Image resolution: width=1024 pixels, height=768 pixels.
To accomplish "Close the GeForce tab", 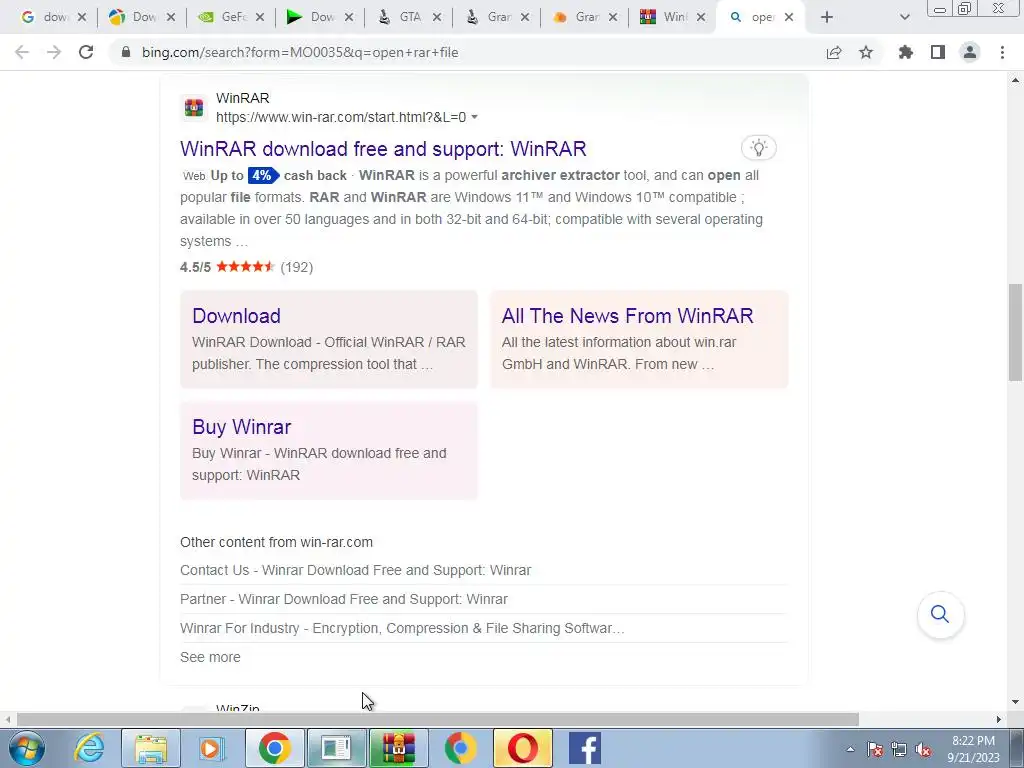I will [260, 18].
